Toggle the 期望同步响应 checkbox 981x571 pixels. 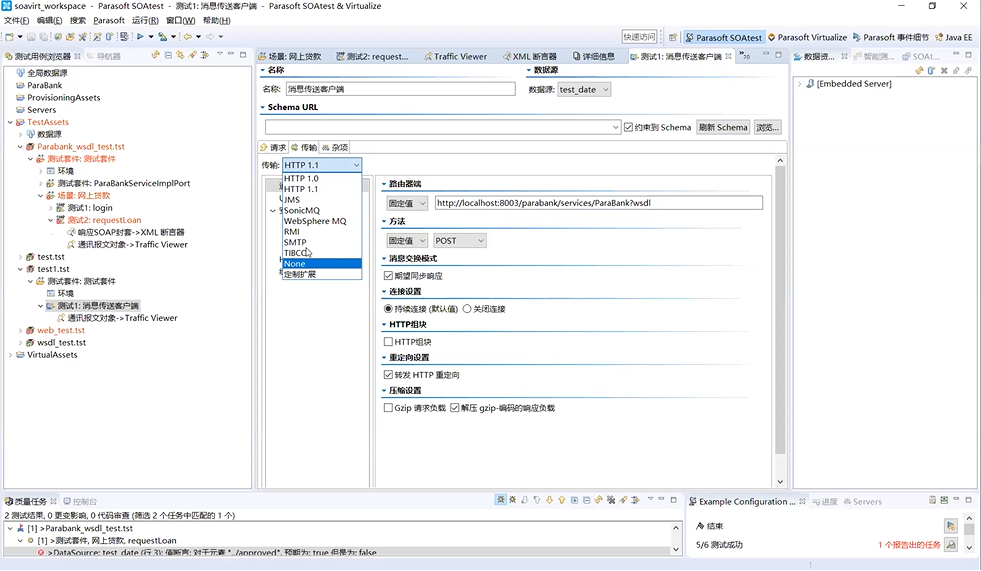[388, 276]
